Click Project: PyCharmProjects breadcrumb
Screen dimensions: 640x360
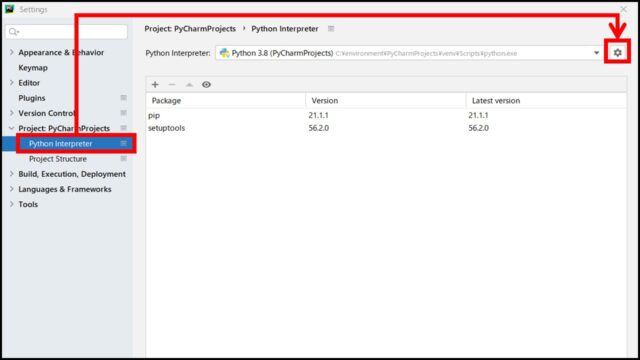tap(190, 29)
